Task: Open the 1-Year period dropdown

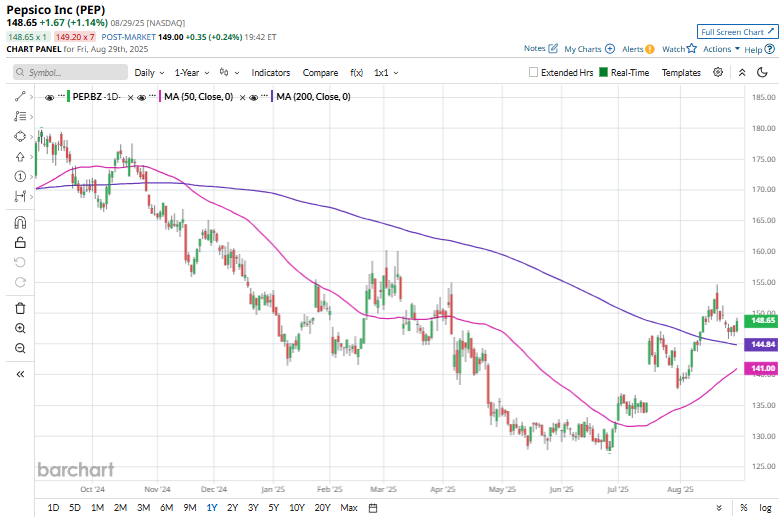Action: [192, 73]
